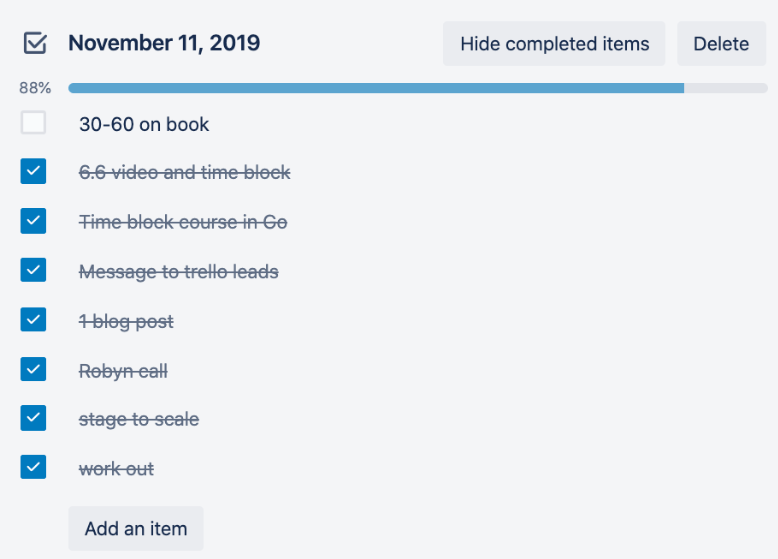This screenshot has width=778, height=559.
Task: Click the Add an item button
Action: (135, 528)
